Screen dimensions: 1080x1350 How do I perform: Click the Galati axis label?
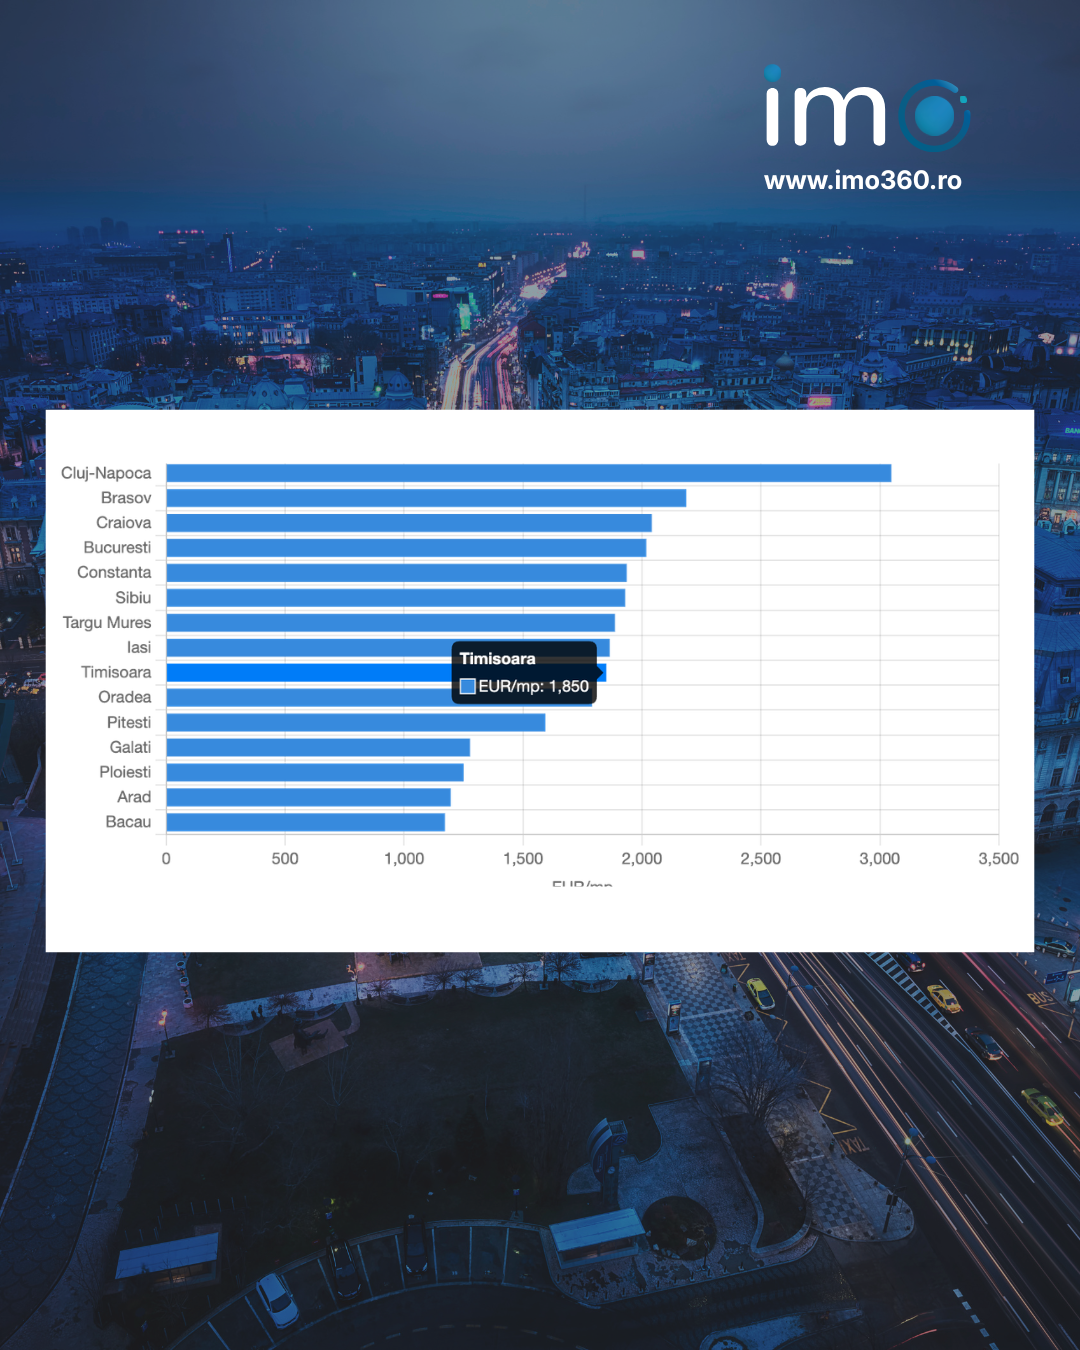[x=131, y=747]
